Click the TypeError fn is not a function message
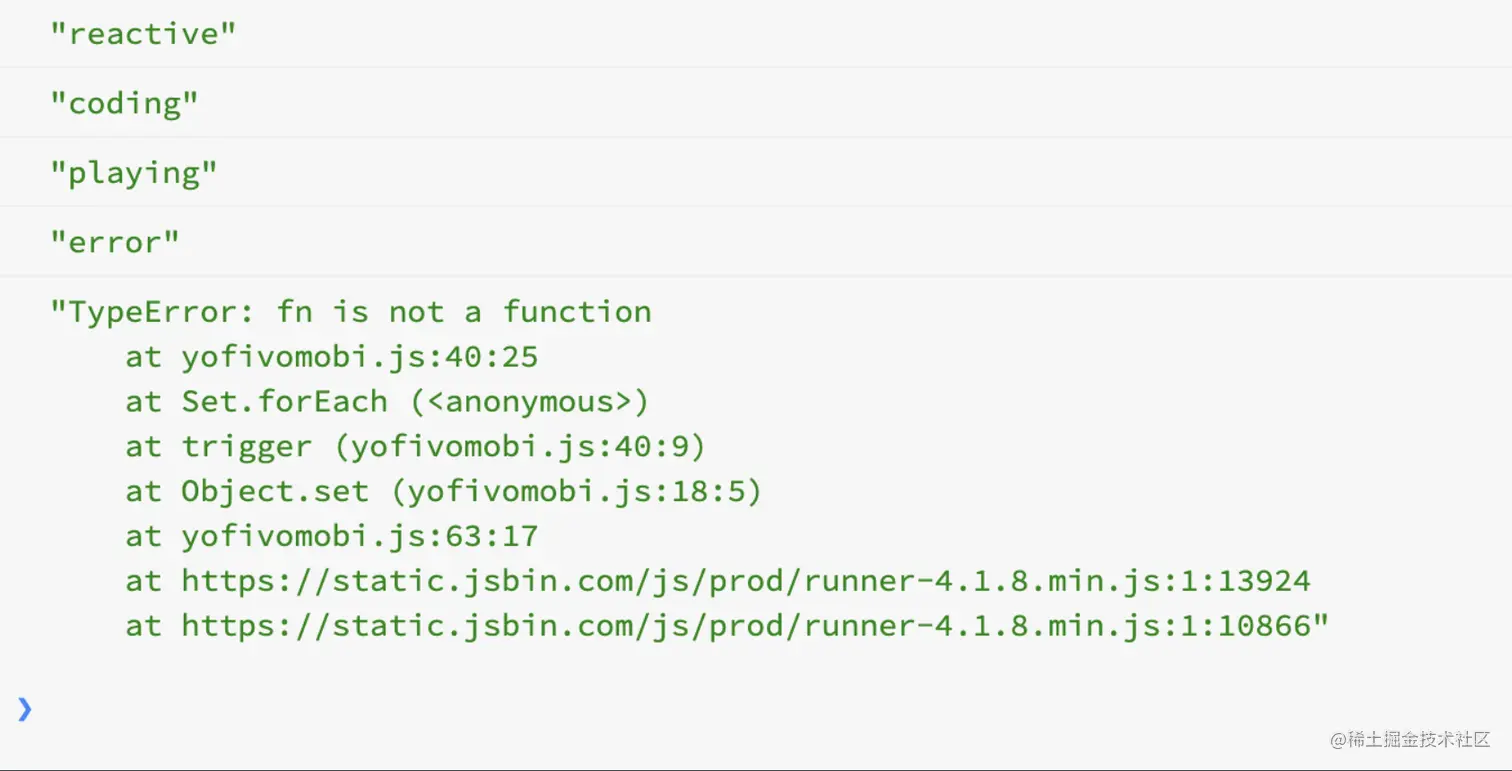The height and width of the screenshot is (771, 1512). tap(351, 312)
